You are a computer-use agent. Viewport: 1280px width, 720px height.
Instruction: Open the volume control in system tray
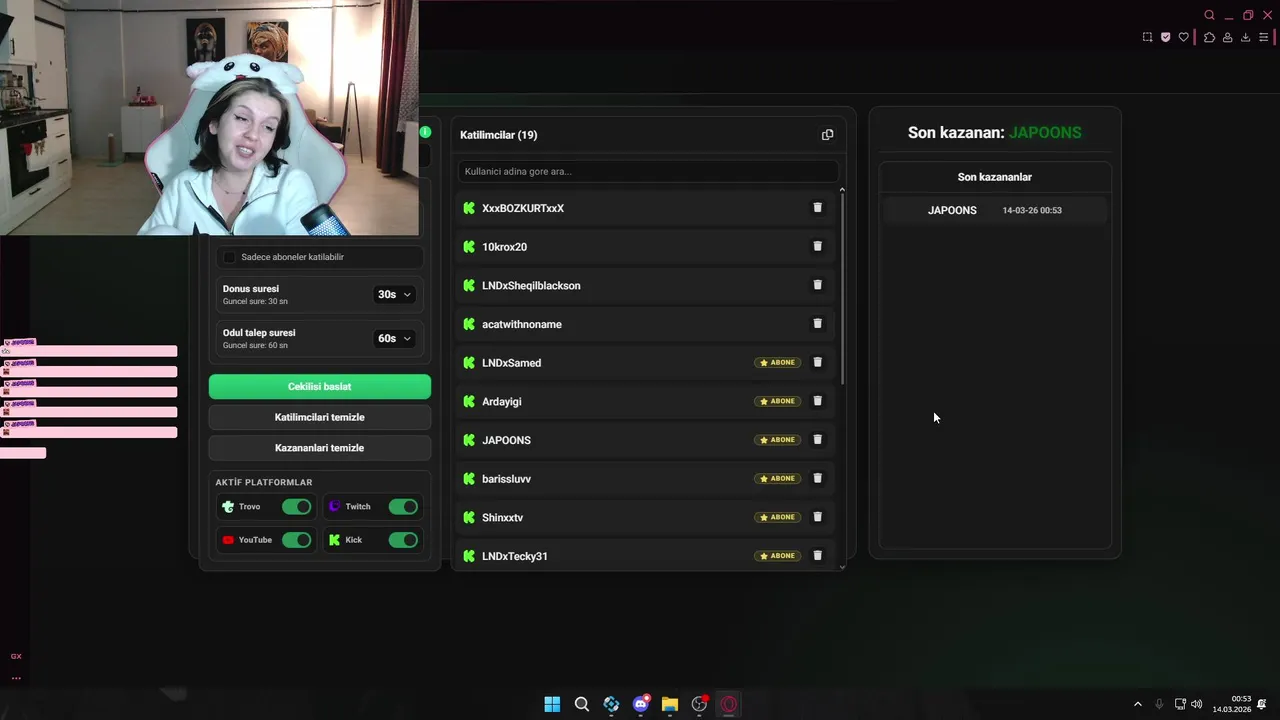point(1197,704)
